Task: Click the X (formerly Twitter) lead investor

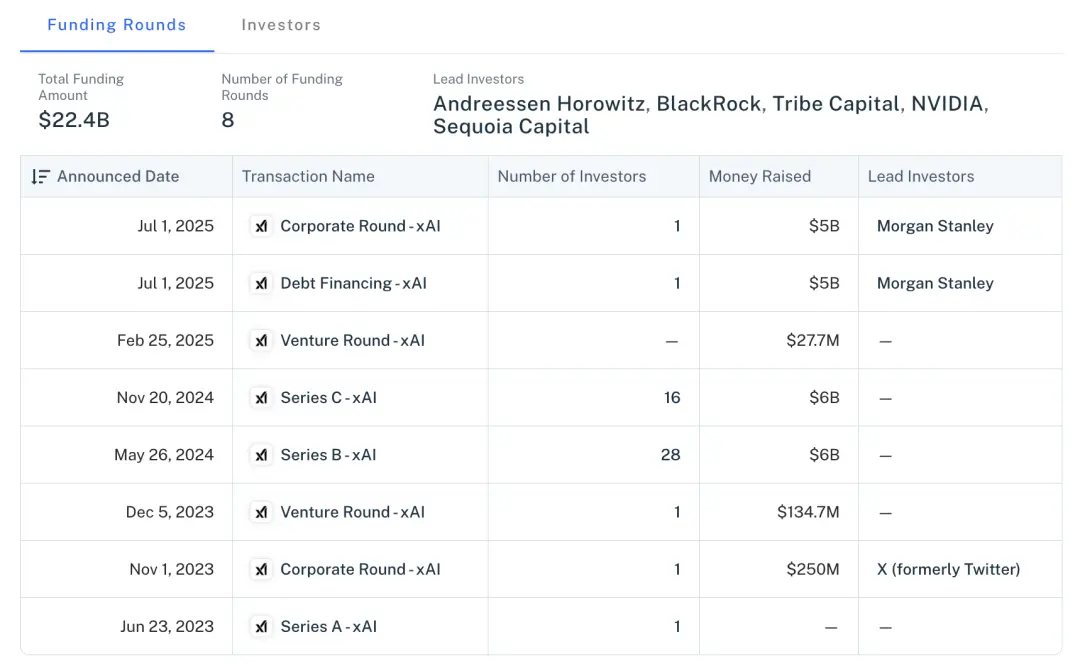Action: [x=948, y=570]
